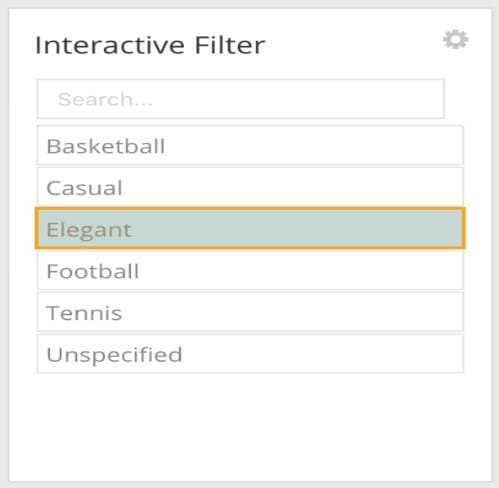The image size is (499, 488).
Task: Toggle the Casual list row
Action: [x=250, y=187]
